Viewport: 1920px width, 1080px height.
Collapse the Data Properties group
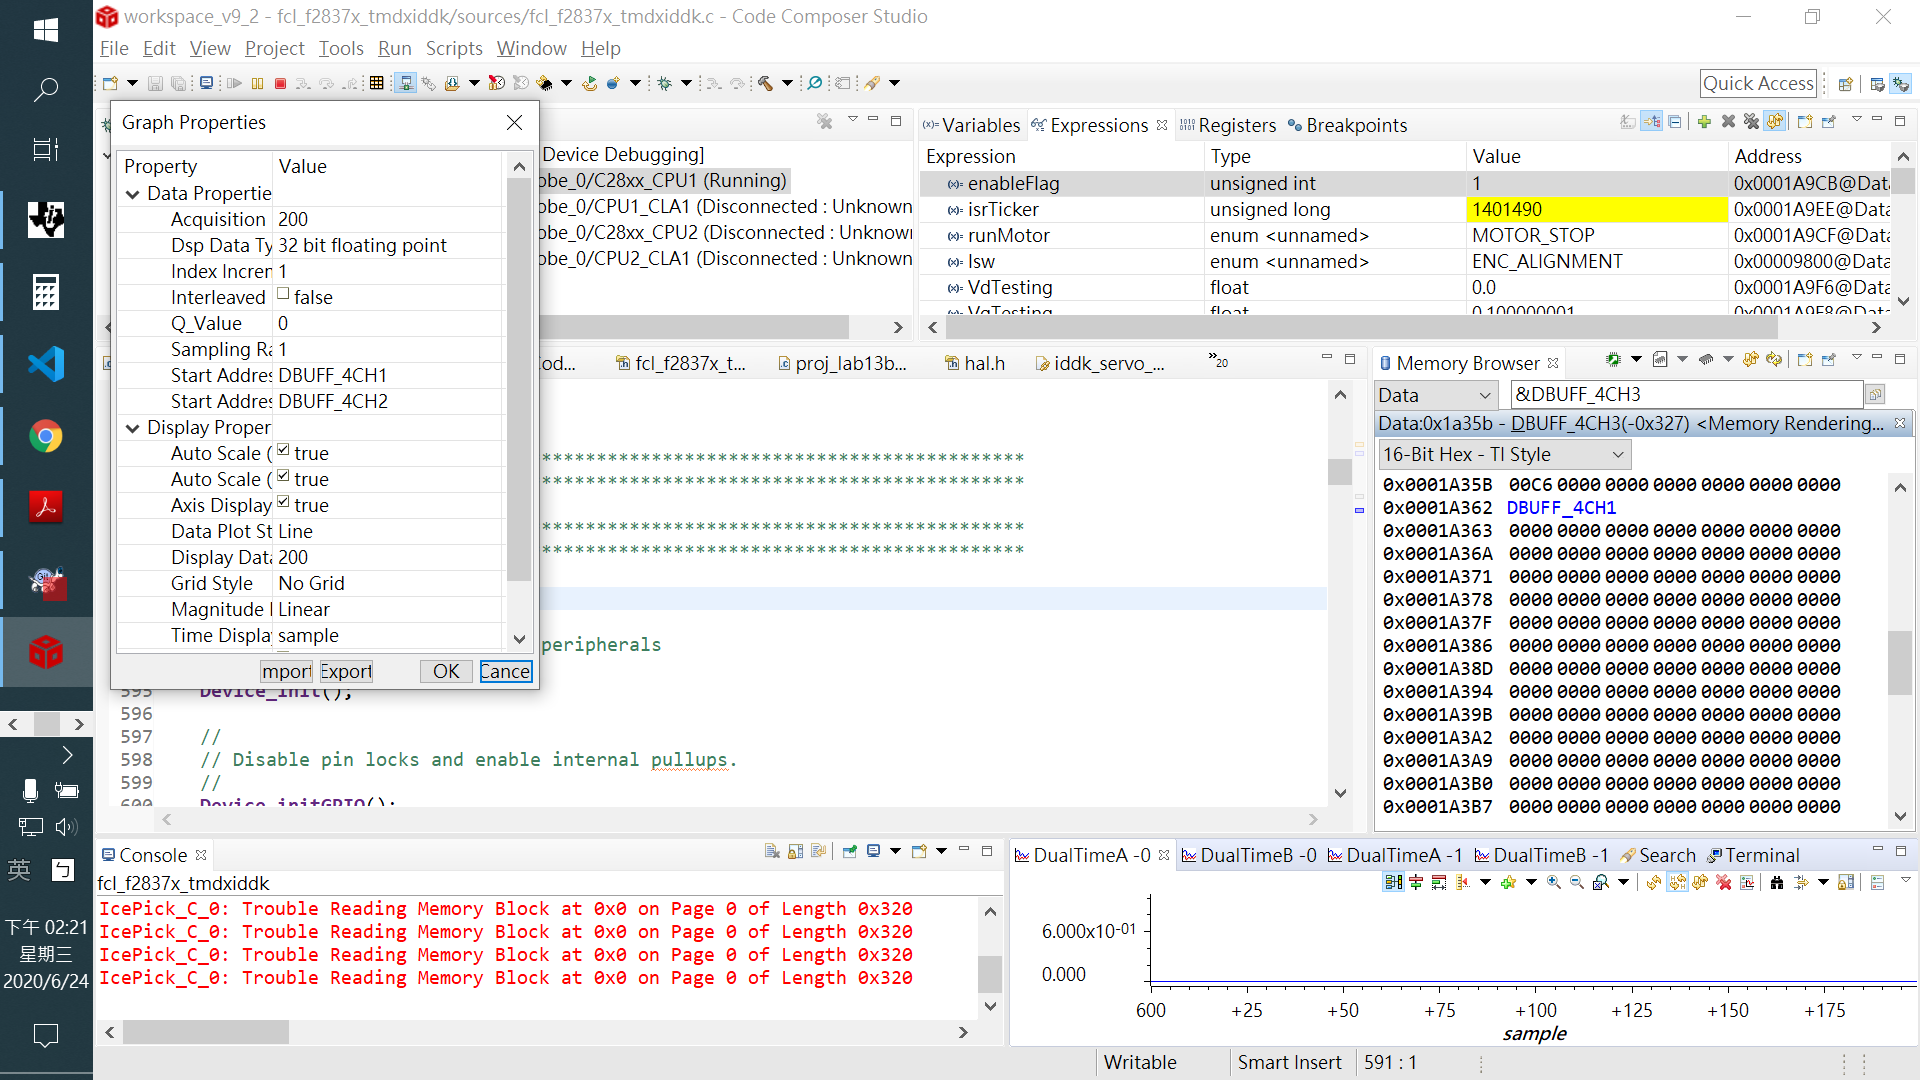(132, 194)
